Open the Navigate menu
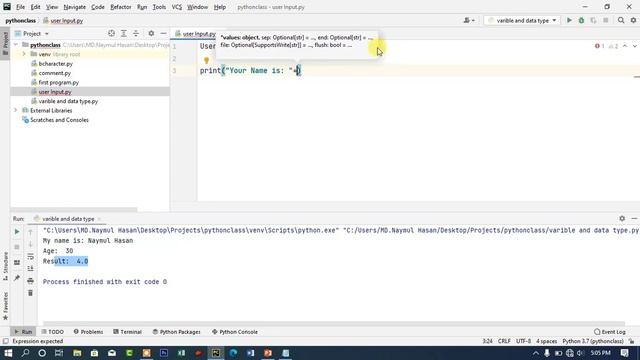This screenshot has width=640, height=360. pos(75,7)
